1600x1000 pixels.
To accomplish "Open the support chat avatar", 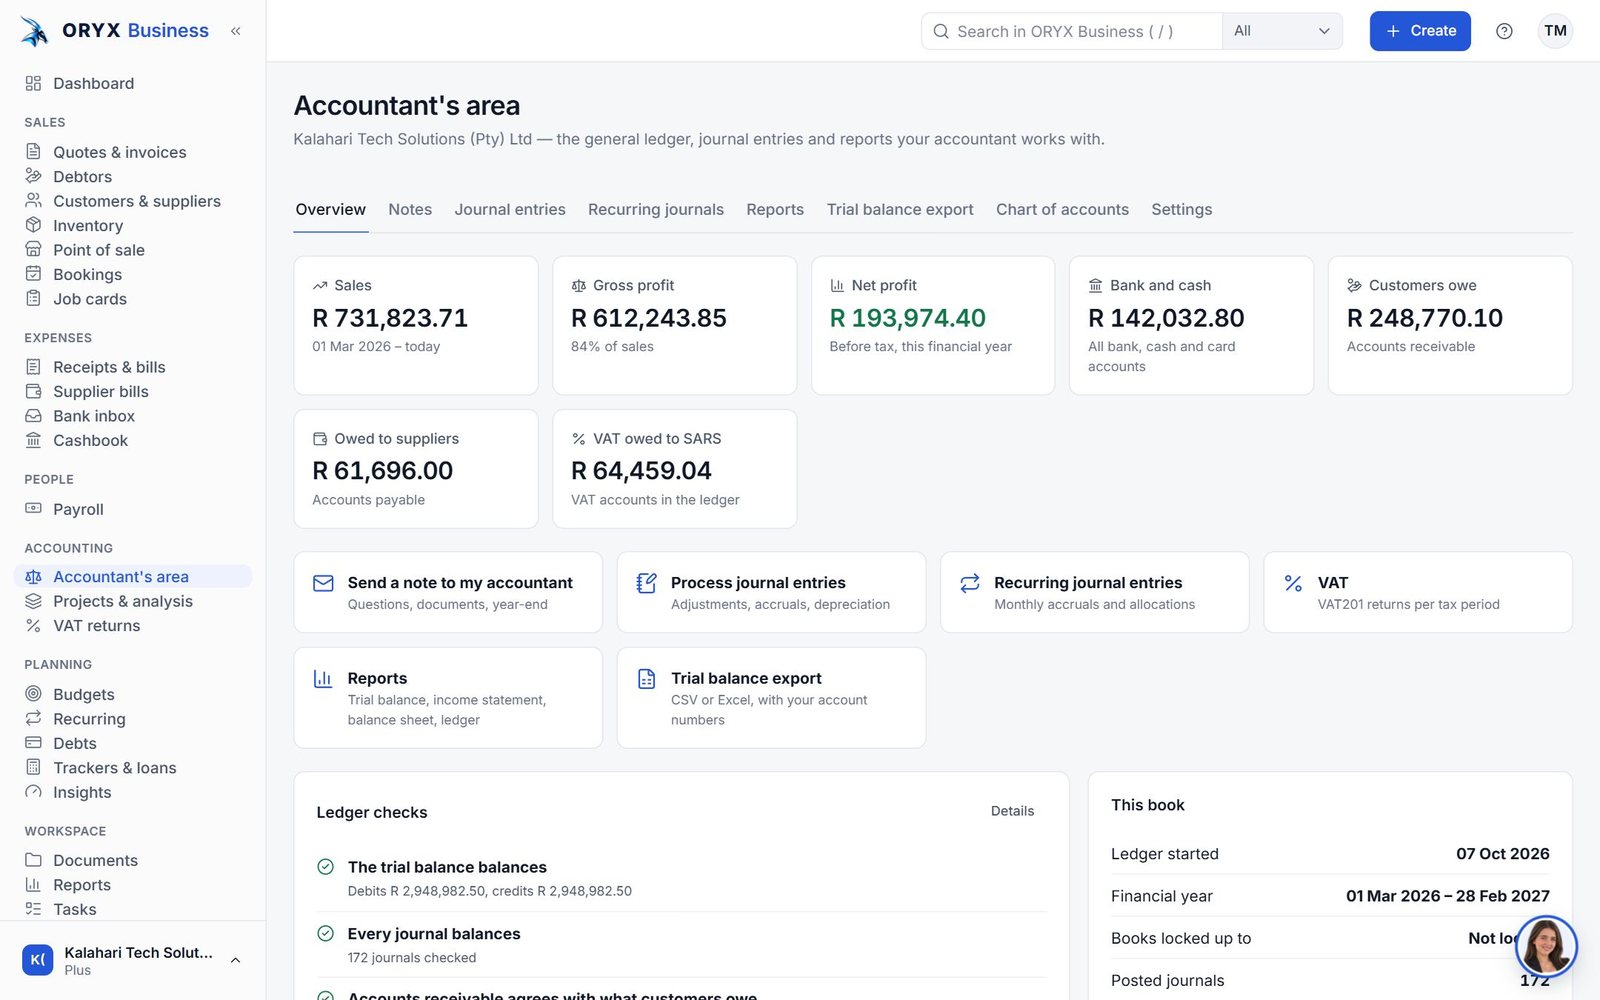I will coord(1546,946).
